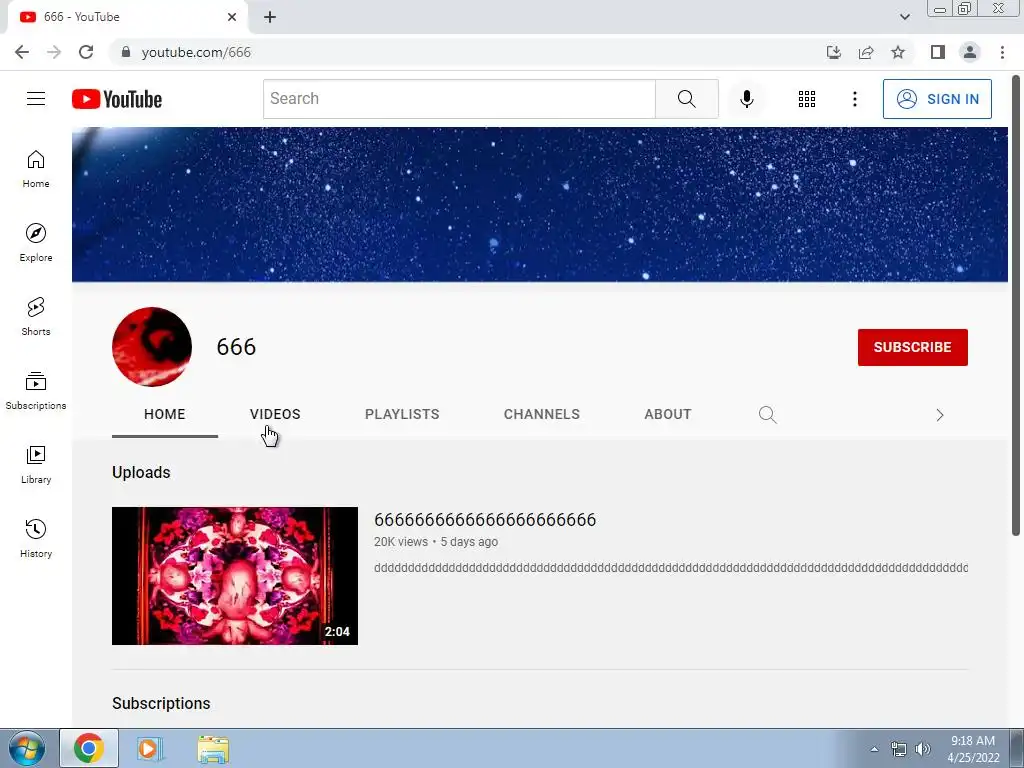Bookmark this page with star
This screenshot has height=768, width=1024.
(x=898, y=52)
